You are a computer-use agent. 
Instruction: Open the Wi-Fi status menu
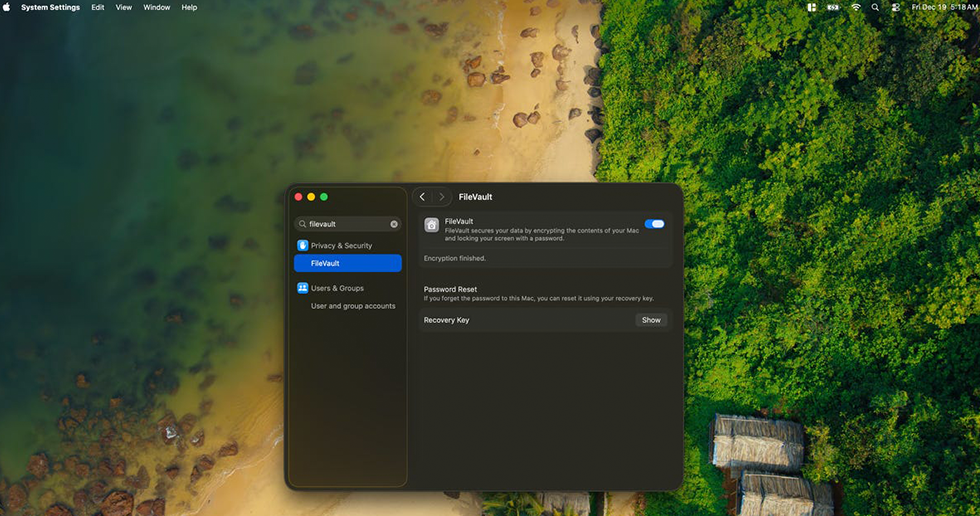tap(855, 7)
